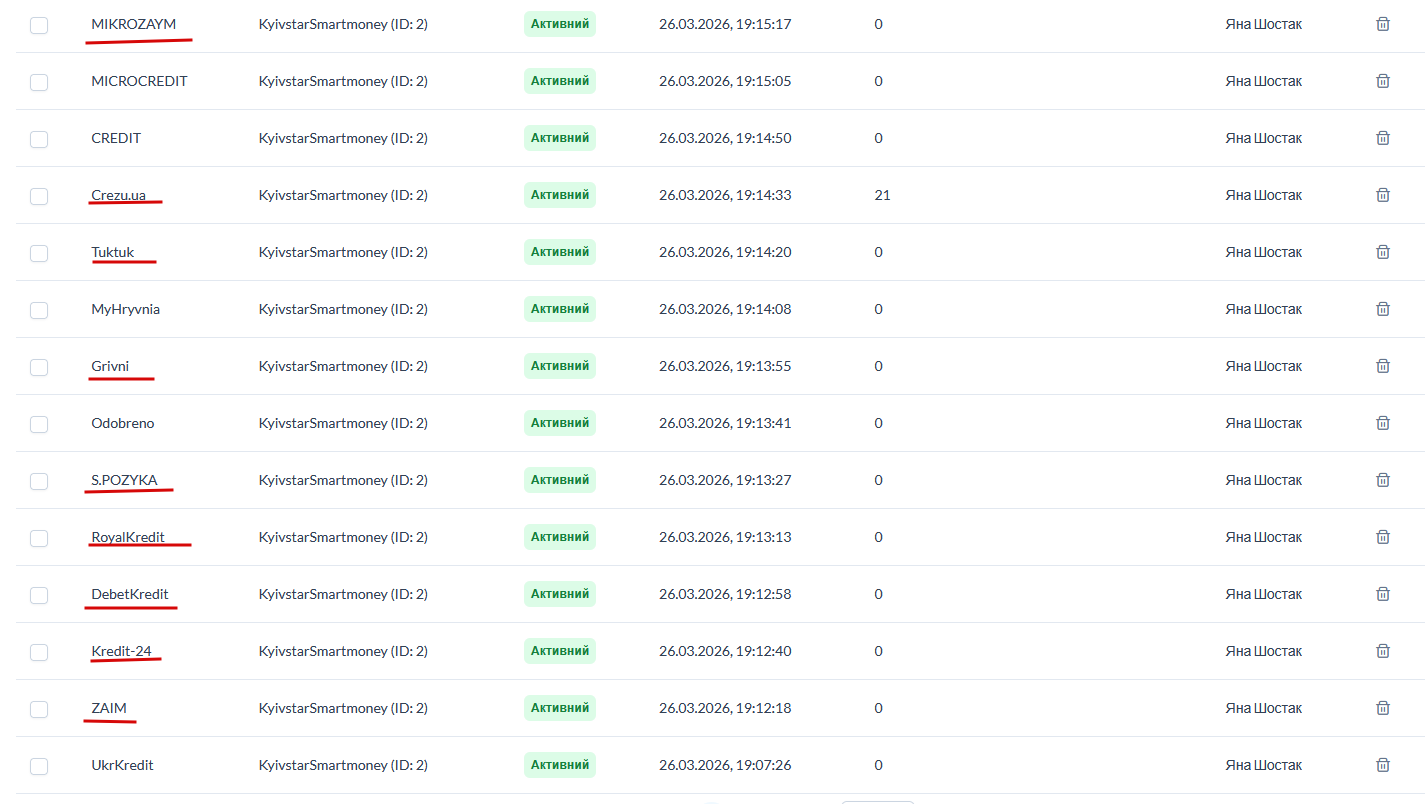Click trash icon for UkrKredit row
Image resolution: width=1425 pixels, height=804 pixels.
click(x=1383, y=765)
